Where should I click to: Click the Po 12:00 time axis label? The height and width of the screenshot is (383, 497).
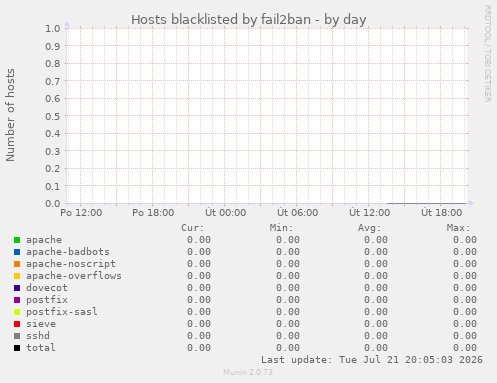click(81, 213)
